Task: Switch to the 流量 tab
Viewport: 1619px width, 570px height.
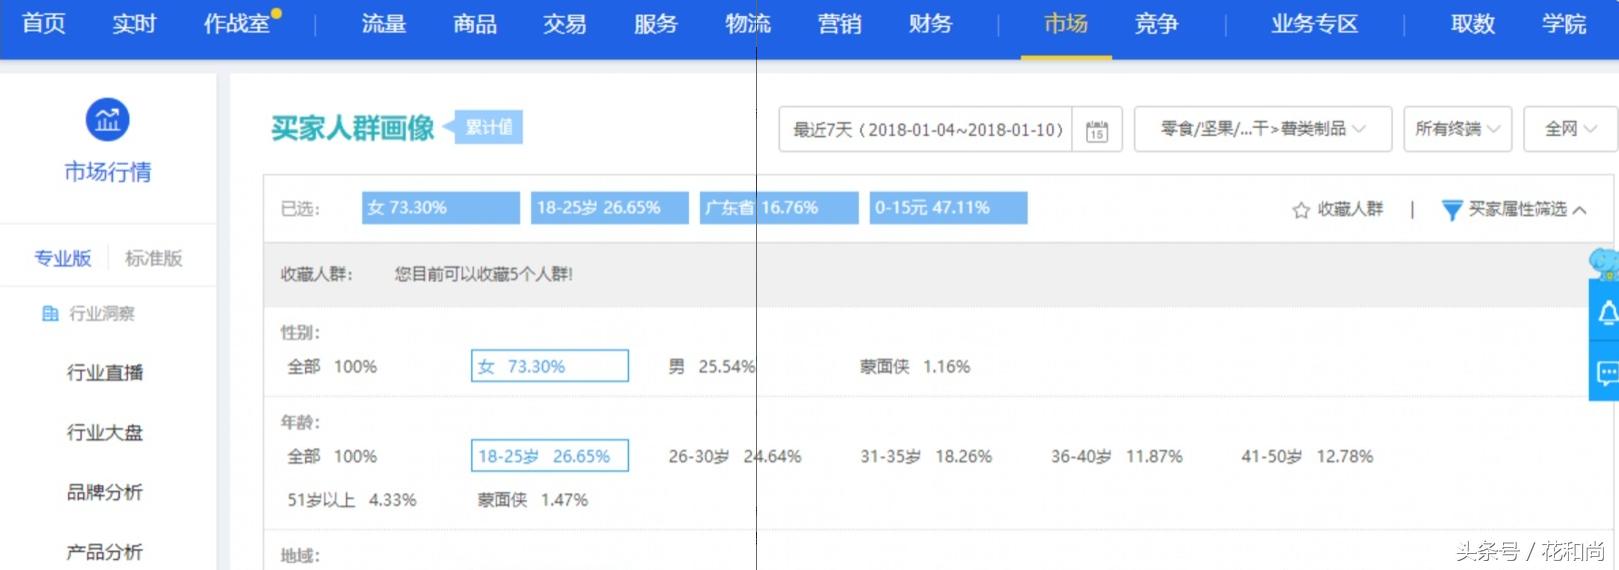Action: tap(384, 24)
